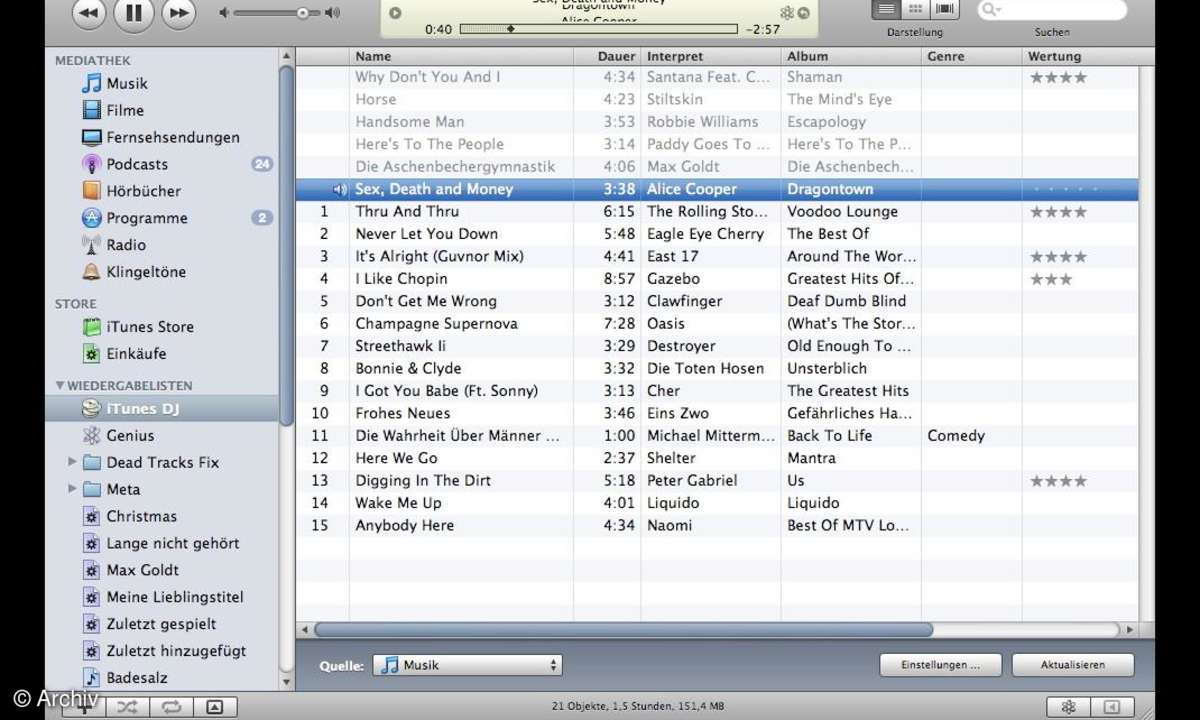Screen dimensions: 1200x720
Task: Open the Christmas smart playlist
Action: pos(141,516)
